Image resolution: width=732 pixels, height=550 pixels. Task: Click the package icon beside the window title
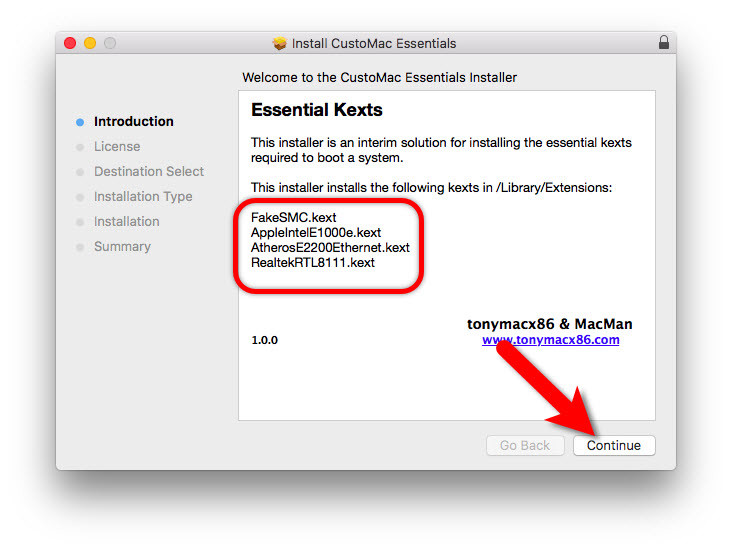280,43
